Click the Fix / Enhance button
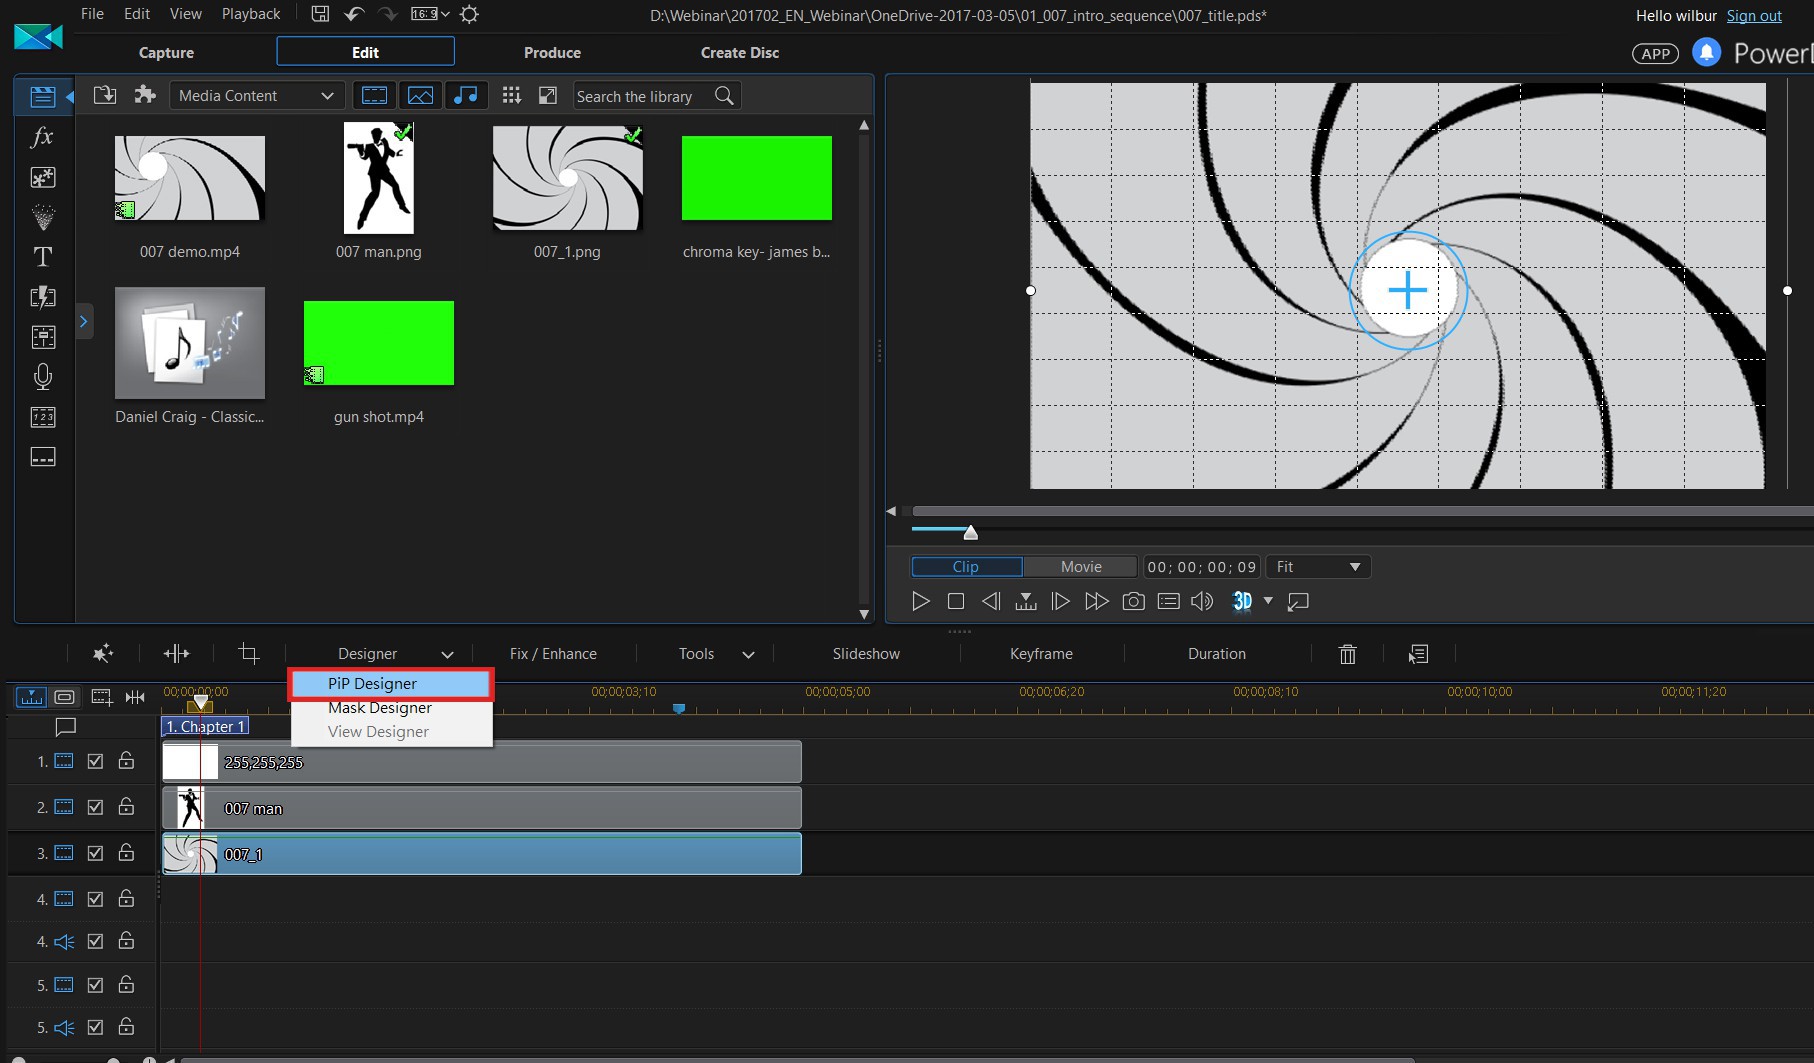Viewport: 1814px width, 1063px height. 553,654
